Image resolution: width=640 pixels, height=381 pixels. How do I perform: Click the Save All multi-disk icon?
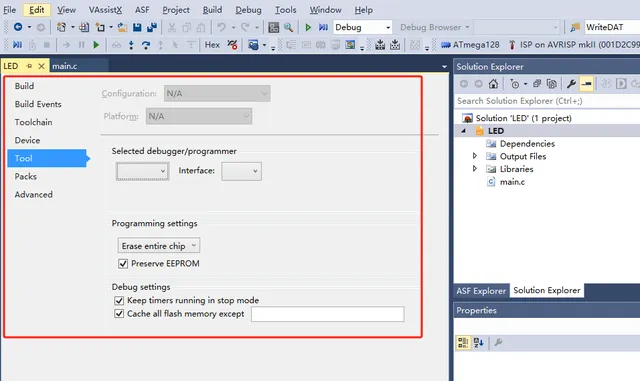(152, 27)
